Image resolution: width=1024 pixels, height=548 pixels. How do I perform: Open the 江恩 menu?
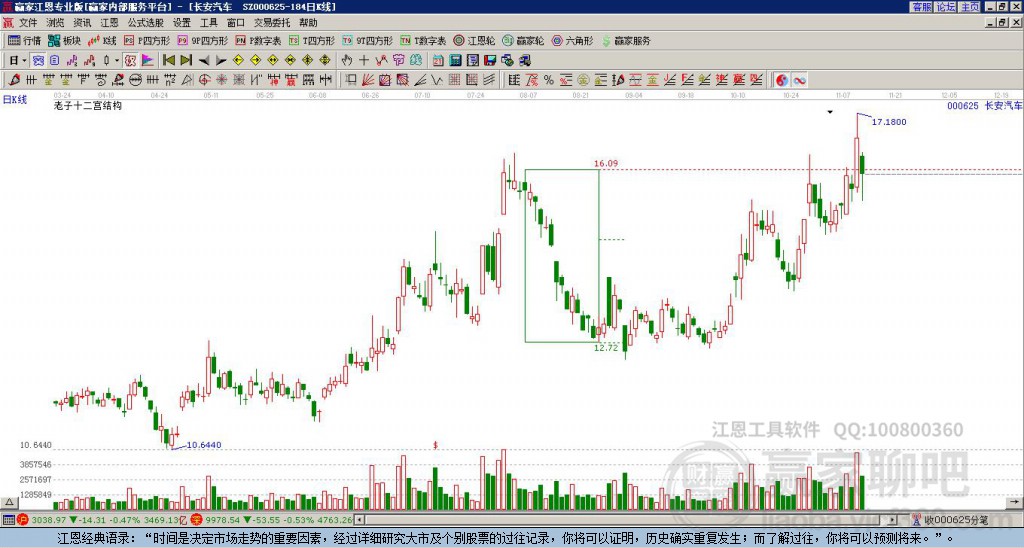click(109, 23)
